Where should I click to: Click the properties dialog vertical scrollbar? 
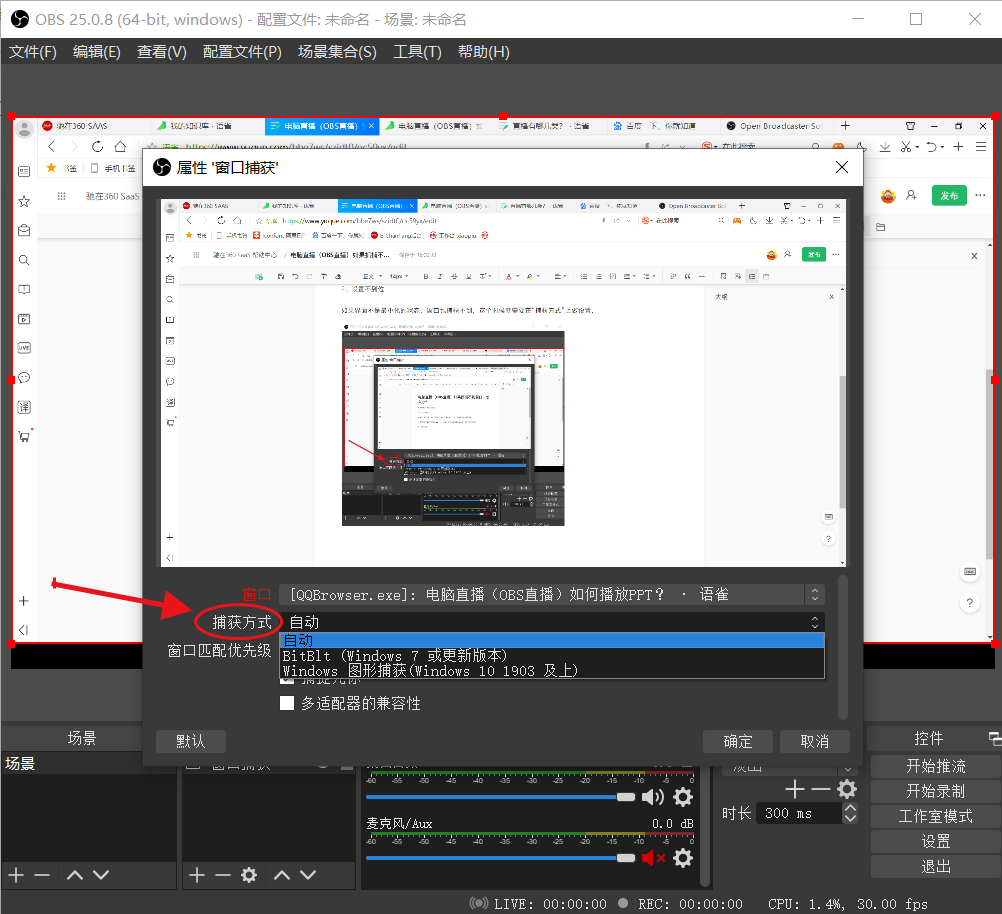tap(843, 647)
